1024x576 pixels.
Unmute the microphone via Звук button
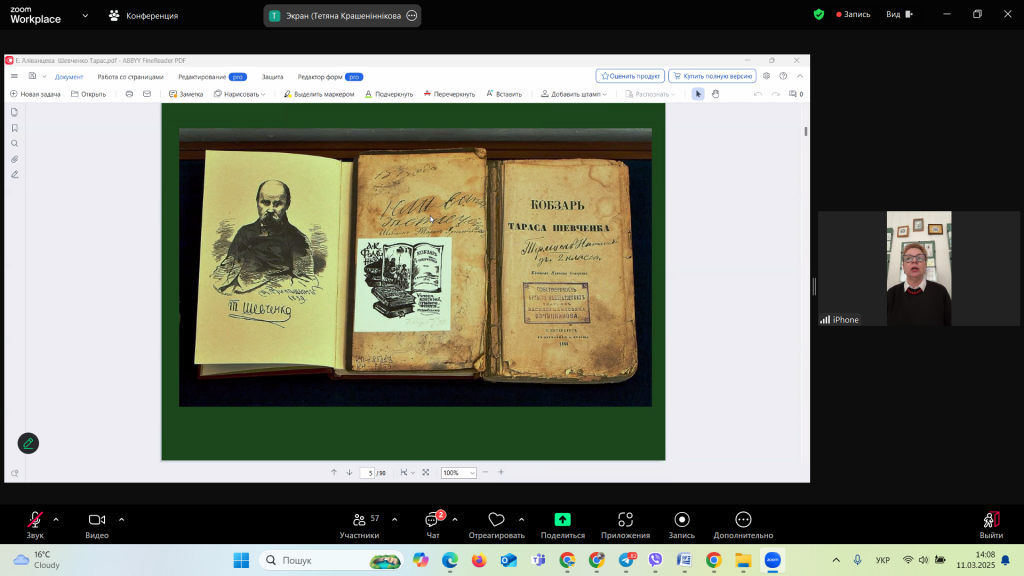pyautogui.click(x=35, y=520)
